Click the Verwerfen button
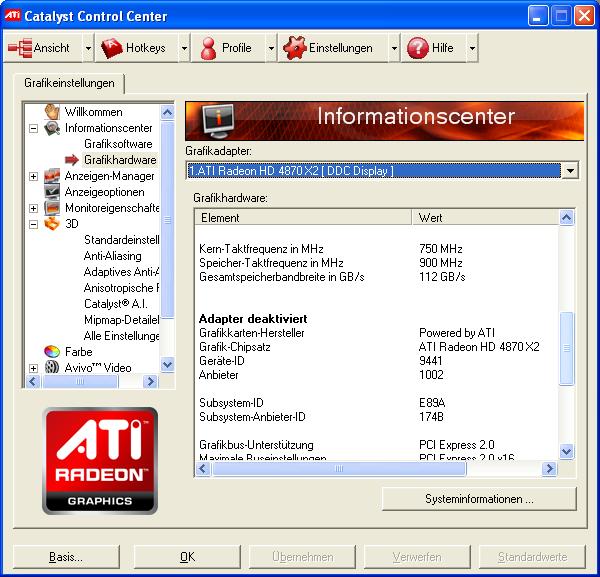The height and width of the screenshot is (577, 600). point(417,557)
